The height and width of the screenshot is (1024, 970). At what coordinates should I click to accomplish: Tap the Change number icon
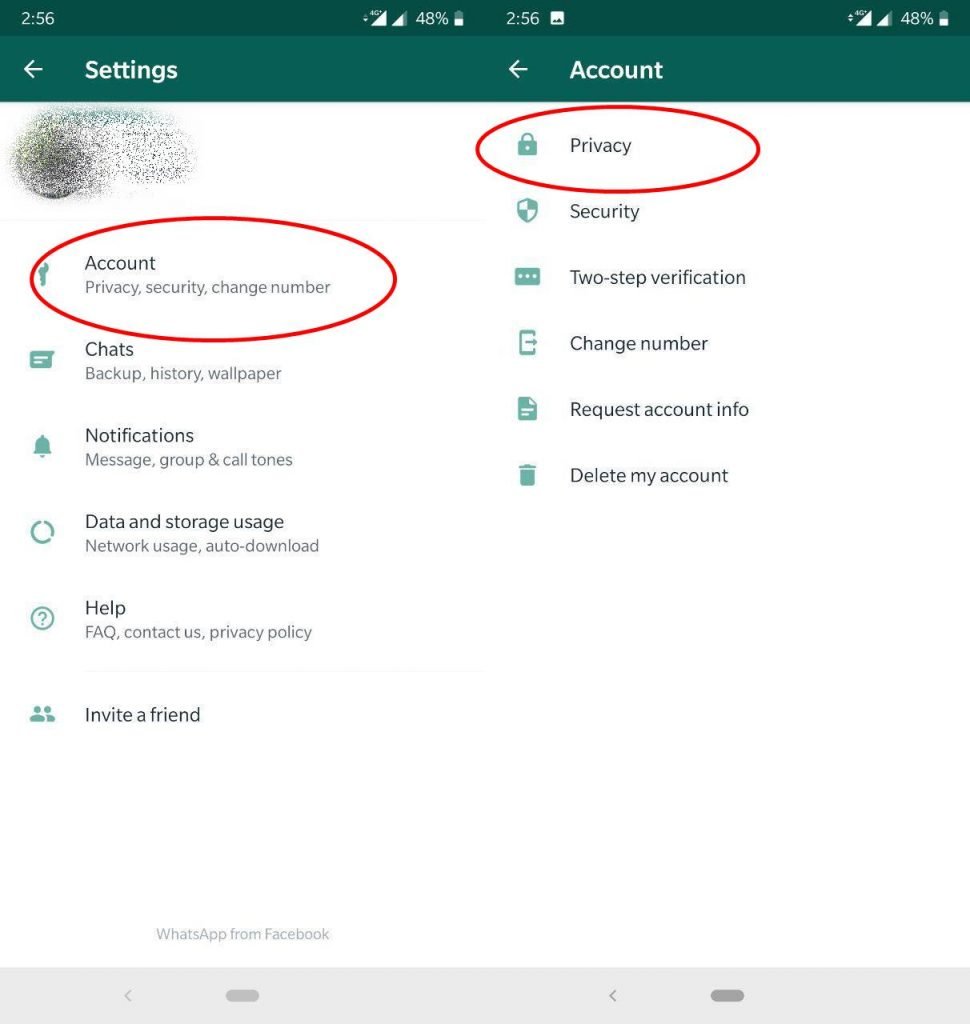[526, 343]
